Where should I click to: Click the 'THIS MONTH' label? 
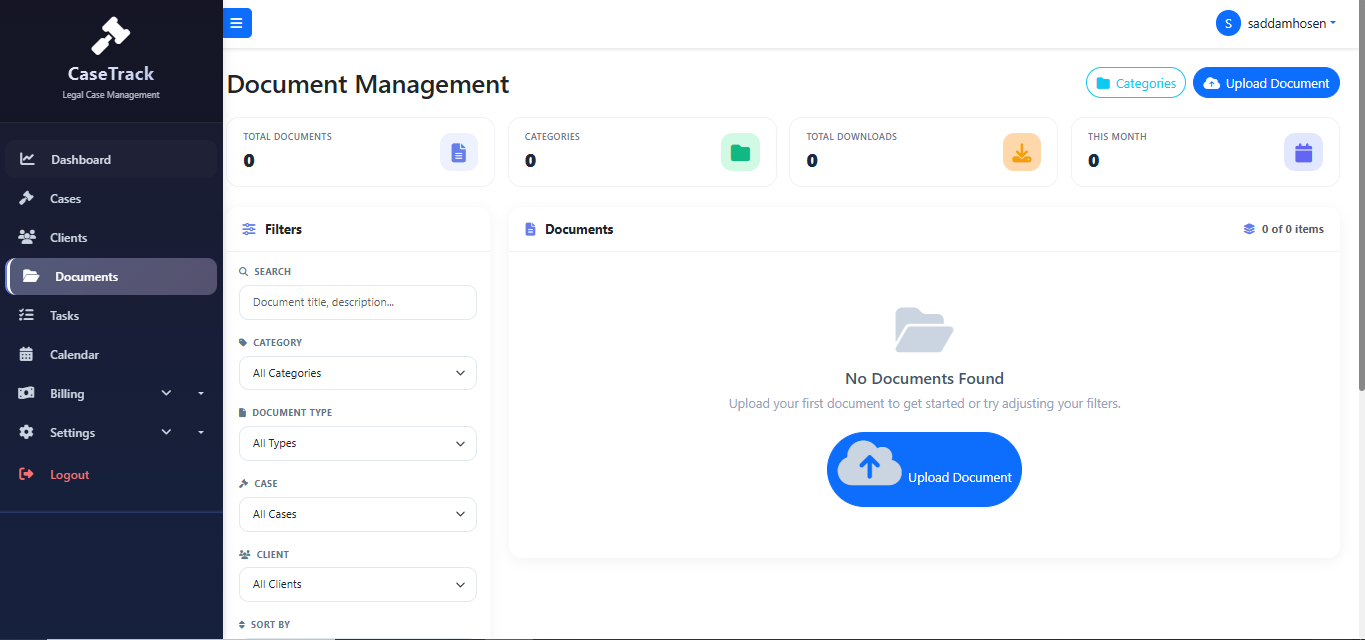pos(1117,137)
